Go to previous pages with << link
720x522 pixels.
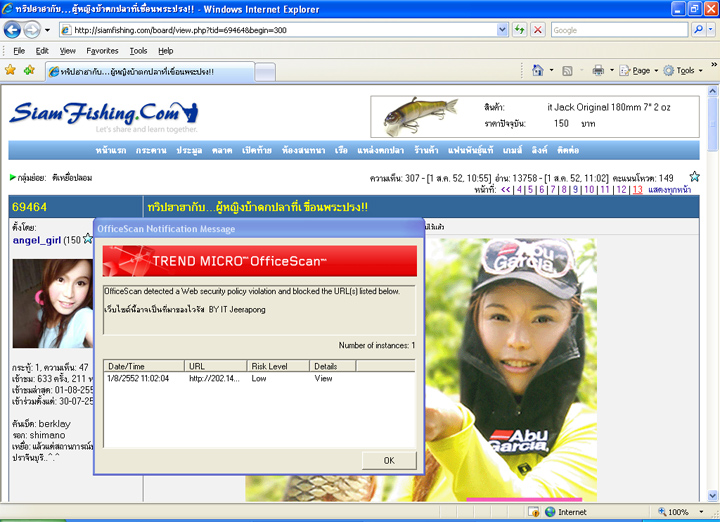506,190
